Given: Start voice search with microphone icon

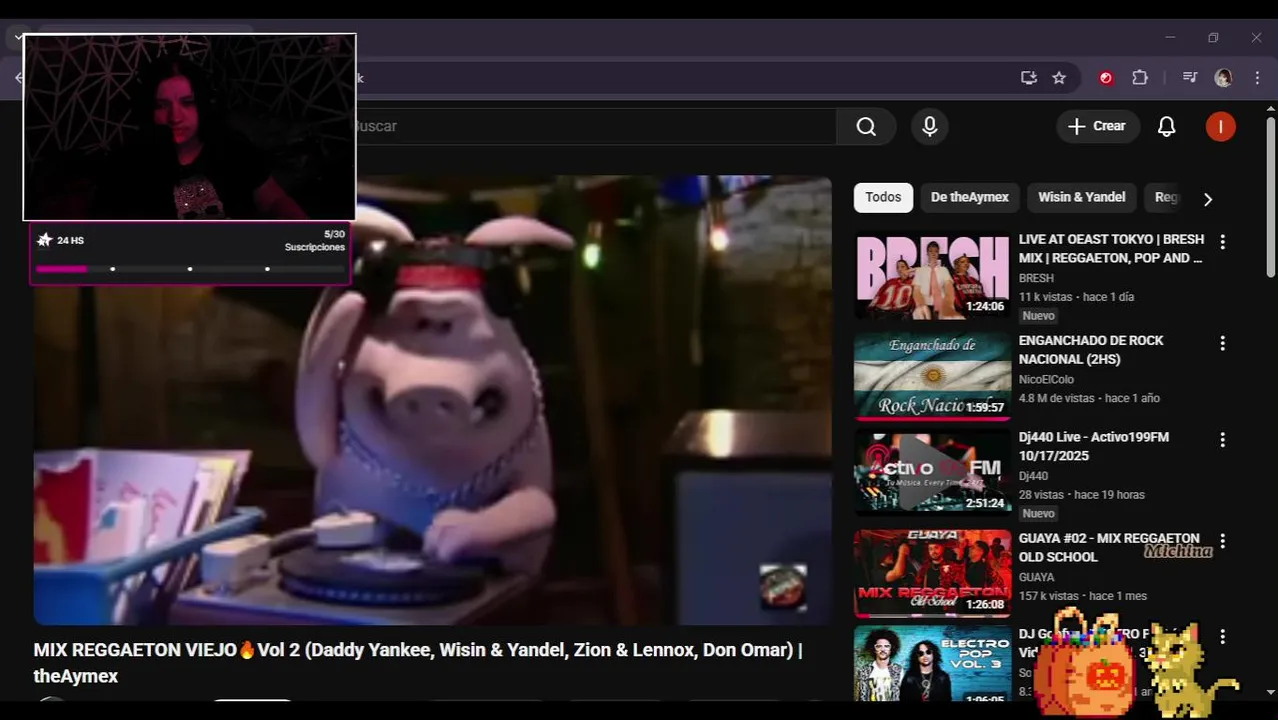Looking at the screenshot, I should [930, 126].
